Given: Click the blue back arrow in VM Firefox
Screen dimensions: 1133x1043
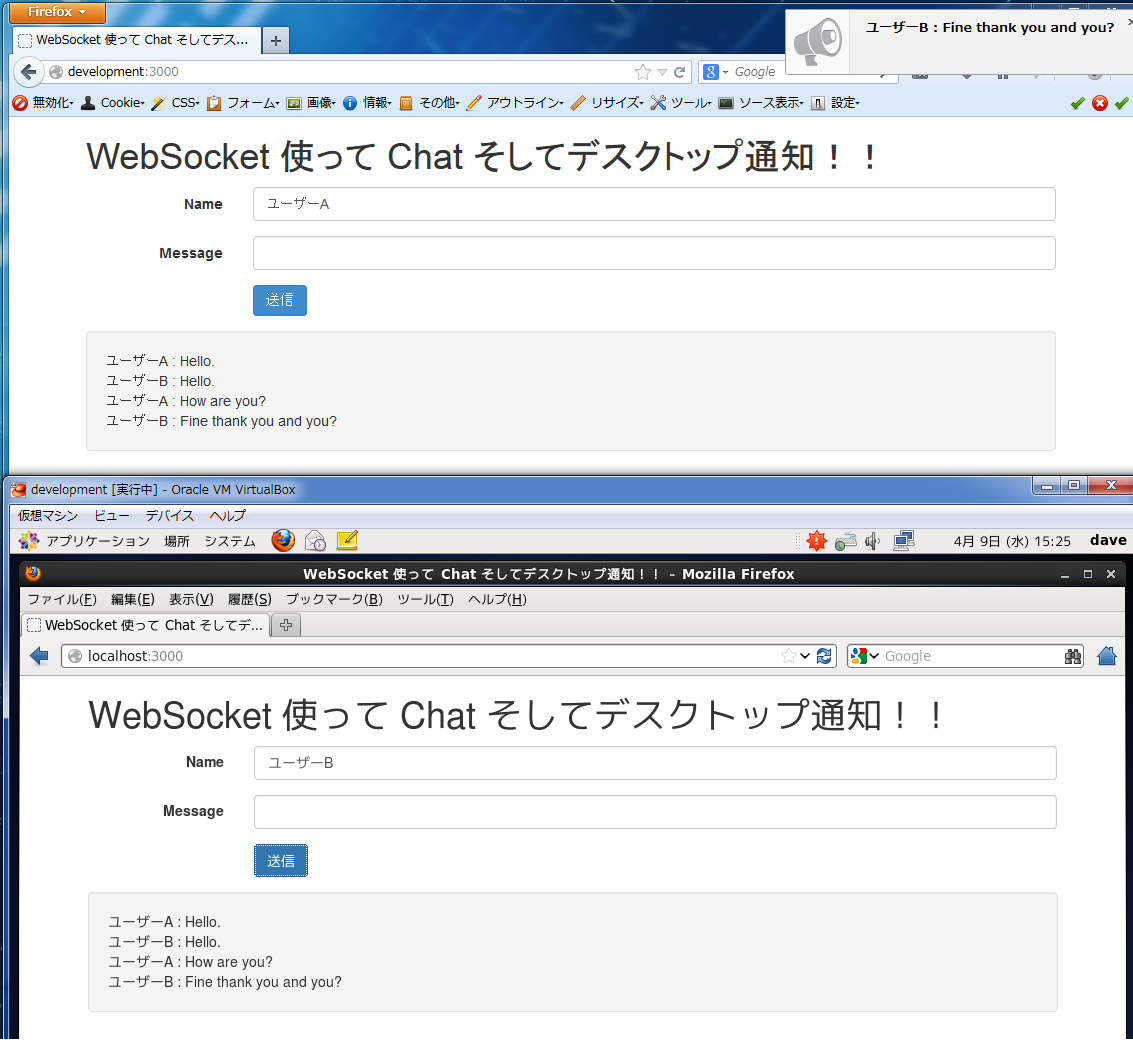Looking at the screenshot, I should click(x=39, y=656).
